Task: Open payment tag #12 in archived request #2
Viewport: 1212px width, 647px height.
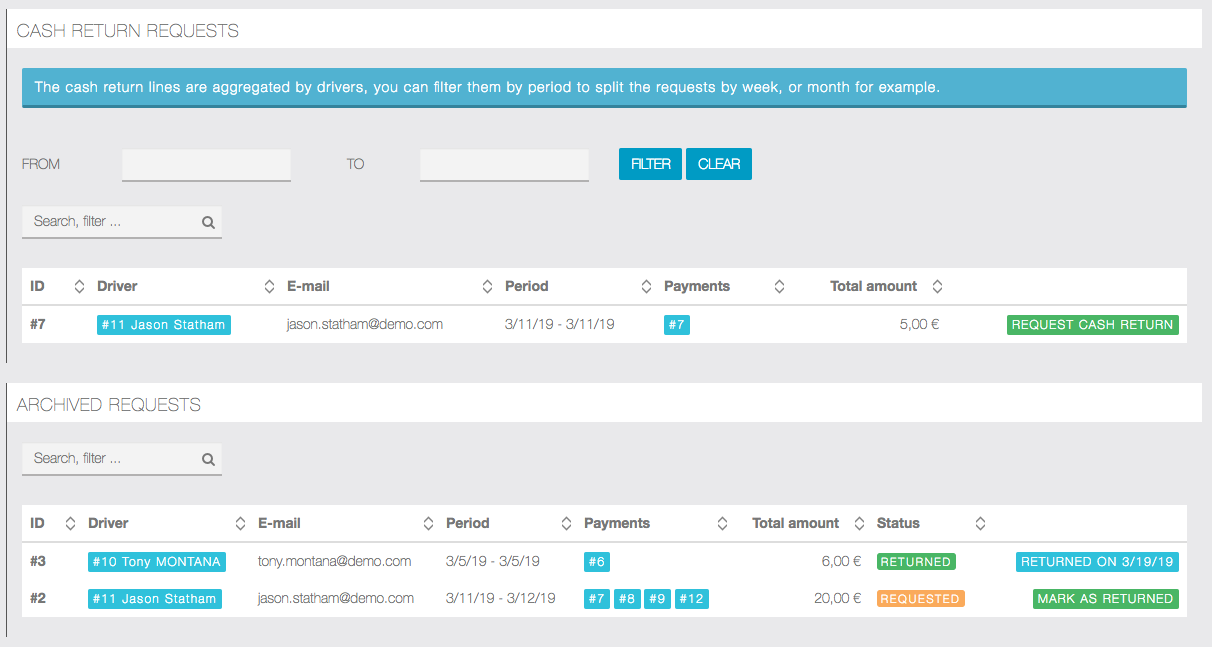Action: (x=691, y=599)
